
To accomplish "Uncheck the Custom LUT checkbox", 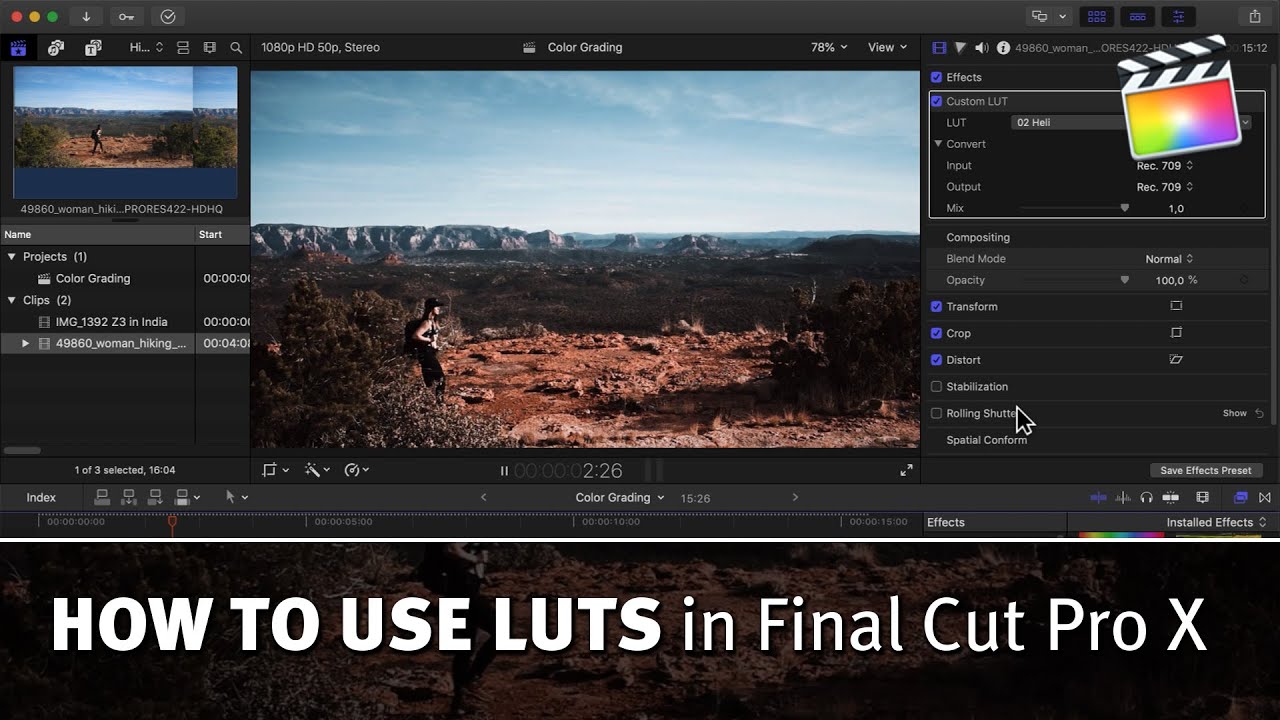I will pos(937,101).
